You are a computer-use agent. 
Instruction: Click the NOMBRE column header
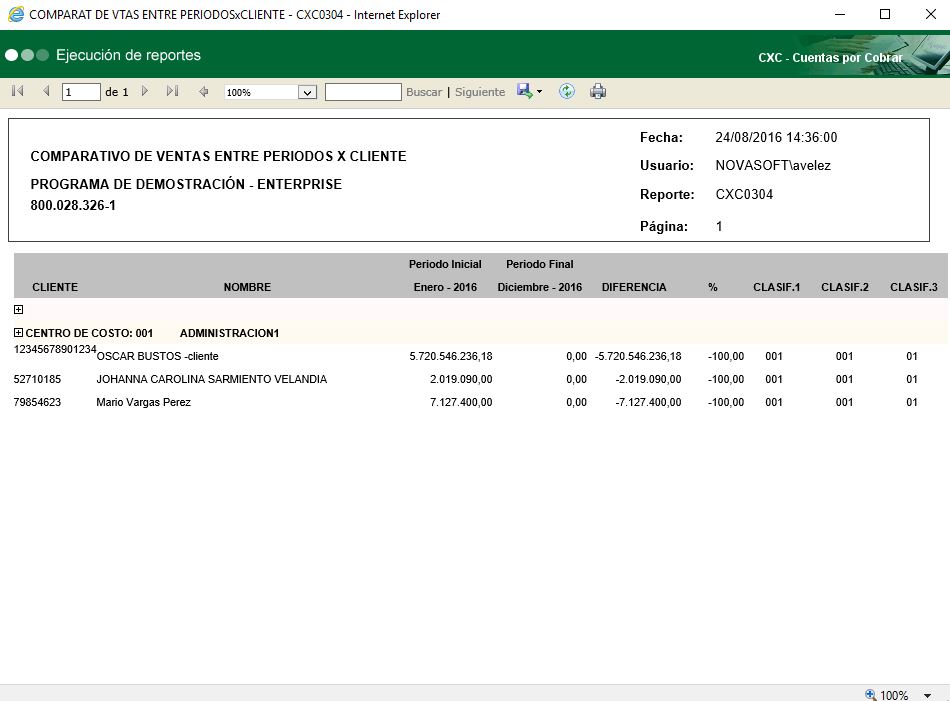click(247, 287)
